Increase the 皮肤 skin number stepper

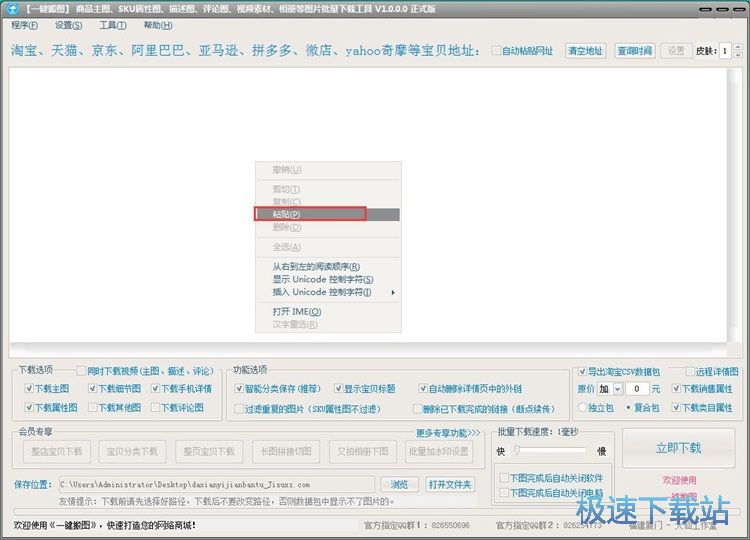point(737,47)
